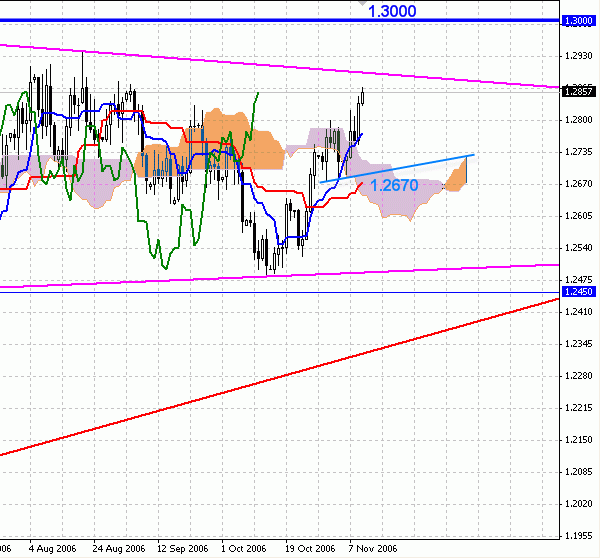Click the 1.1955 price axis label
Image resolution: width=600 pixels, height=558 pixels.
(x=579, y=536)
